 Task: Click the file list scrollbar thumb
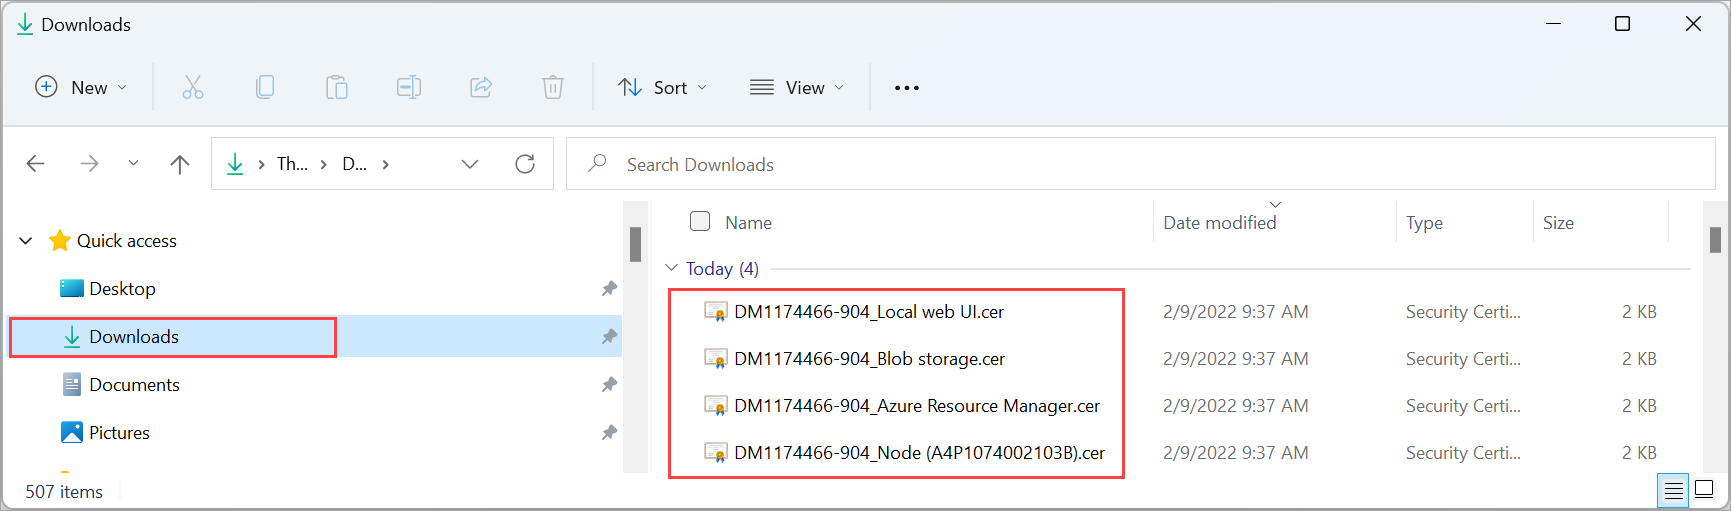pos(1715,240)
